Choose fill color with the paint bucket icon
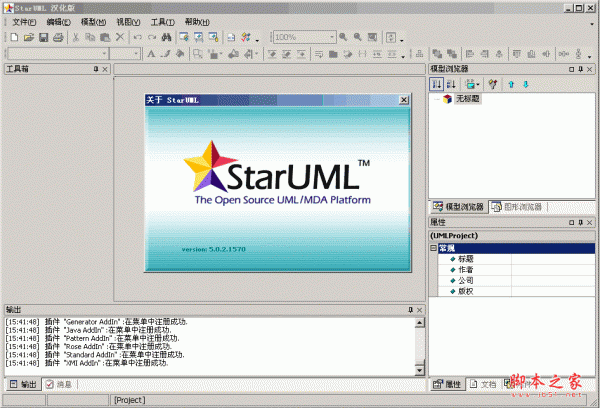 point(180,54)
